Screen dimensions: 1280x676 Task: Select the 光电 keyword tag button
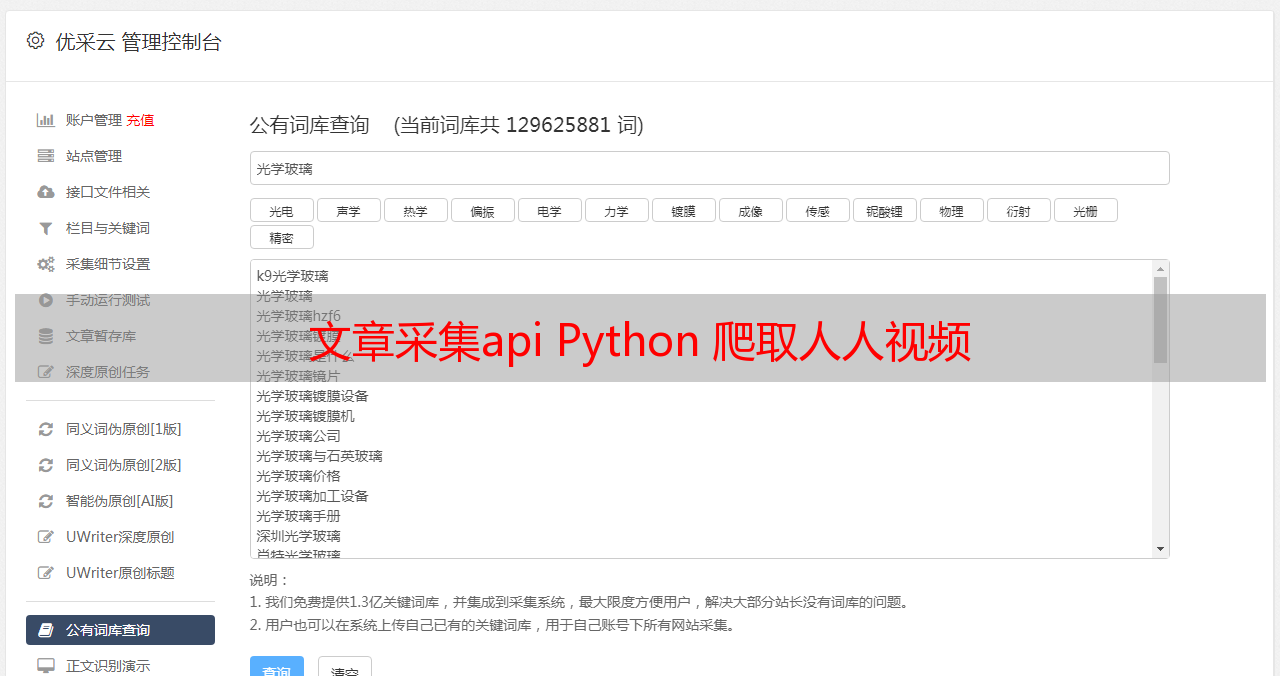[281, 210]
